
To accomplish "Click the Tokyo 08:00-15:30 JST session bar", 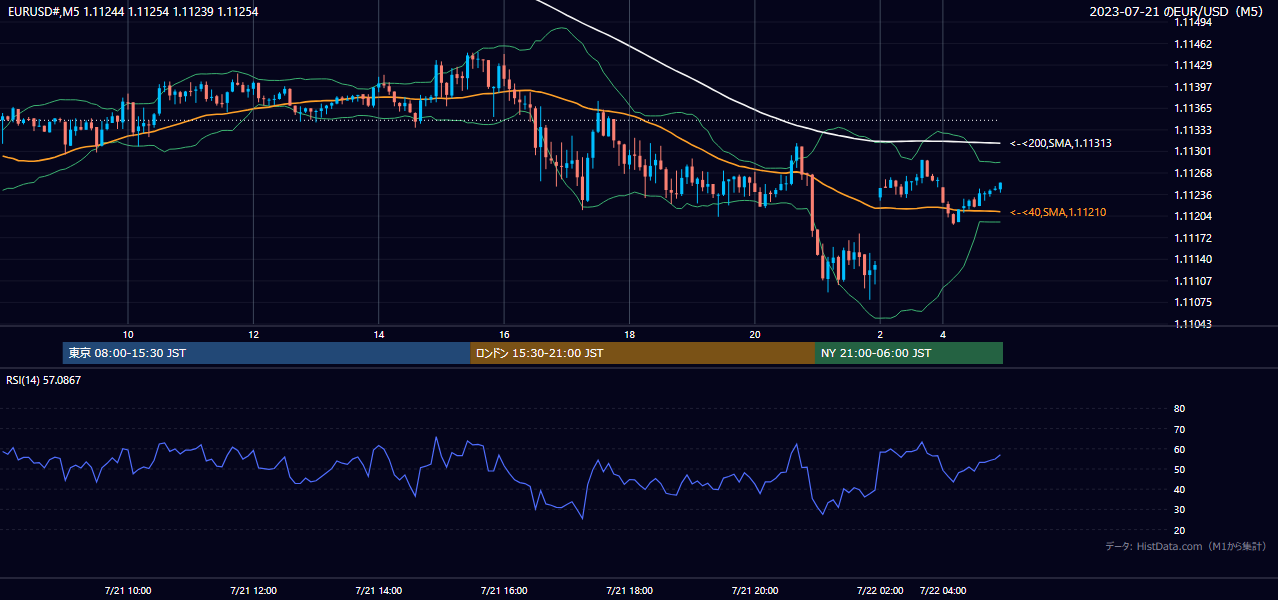I will (266, 353).
